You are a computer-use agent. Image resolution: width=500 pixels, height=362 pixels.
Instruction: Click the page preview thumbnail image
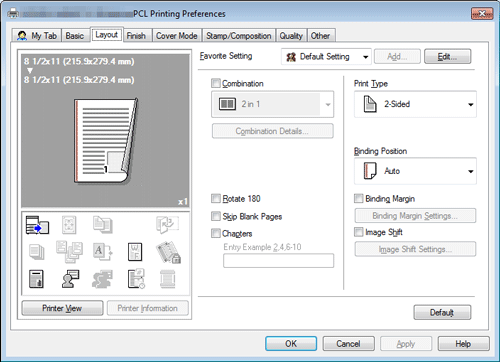click(106, 141)
